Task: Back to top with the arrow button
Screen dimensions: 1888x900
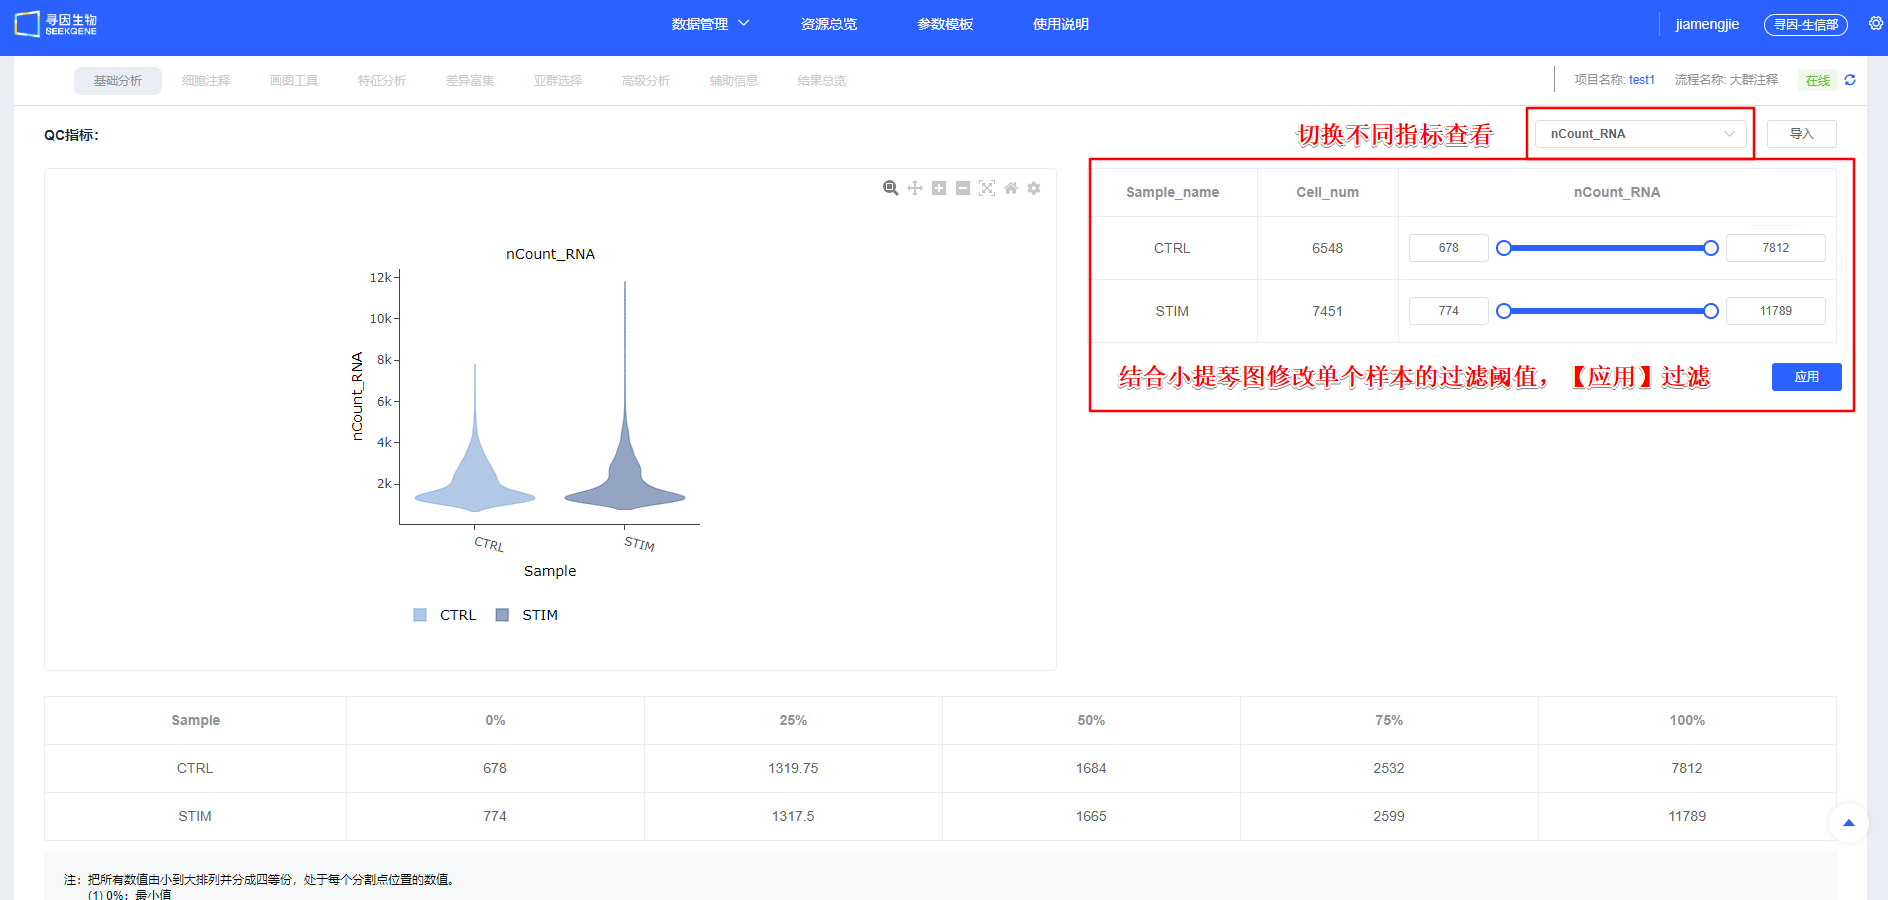Action: pos(1849,823)
